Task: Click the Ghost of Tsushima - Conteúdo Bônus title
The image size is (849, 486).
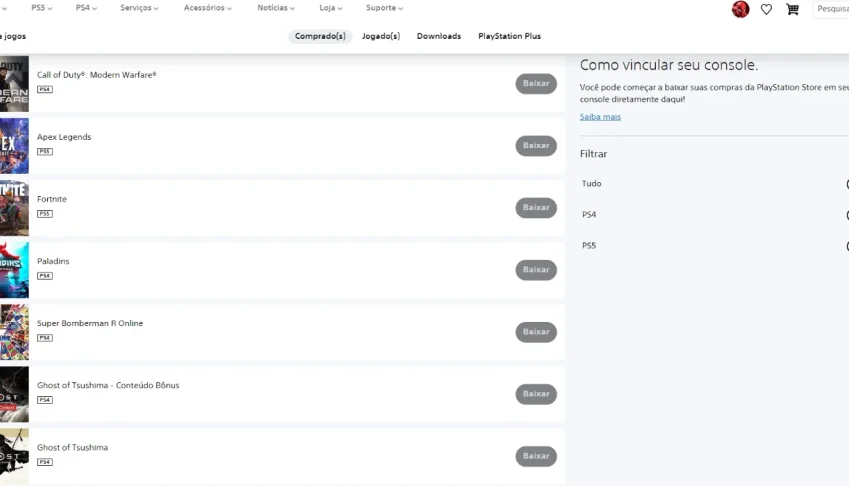Action: (x=108, y=385)
